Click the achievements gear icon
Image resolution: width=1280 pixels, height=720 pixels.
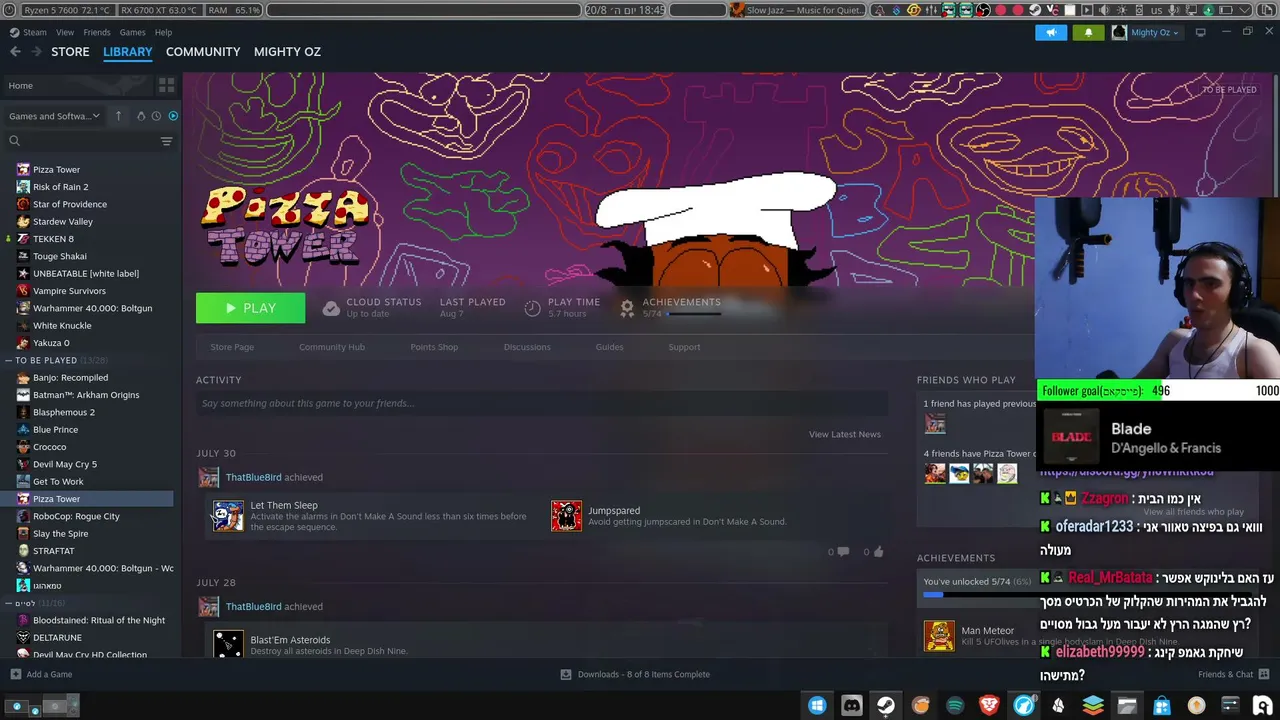point(627,308)
